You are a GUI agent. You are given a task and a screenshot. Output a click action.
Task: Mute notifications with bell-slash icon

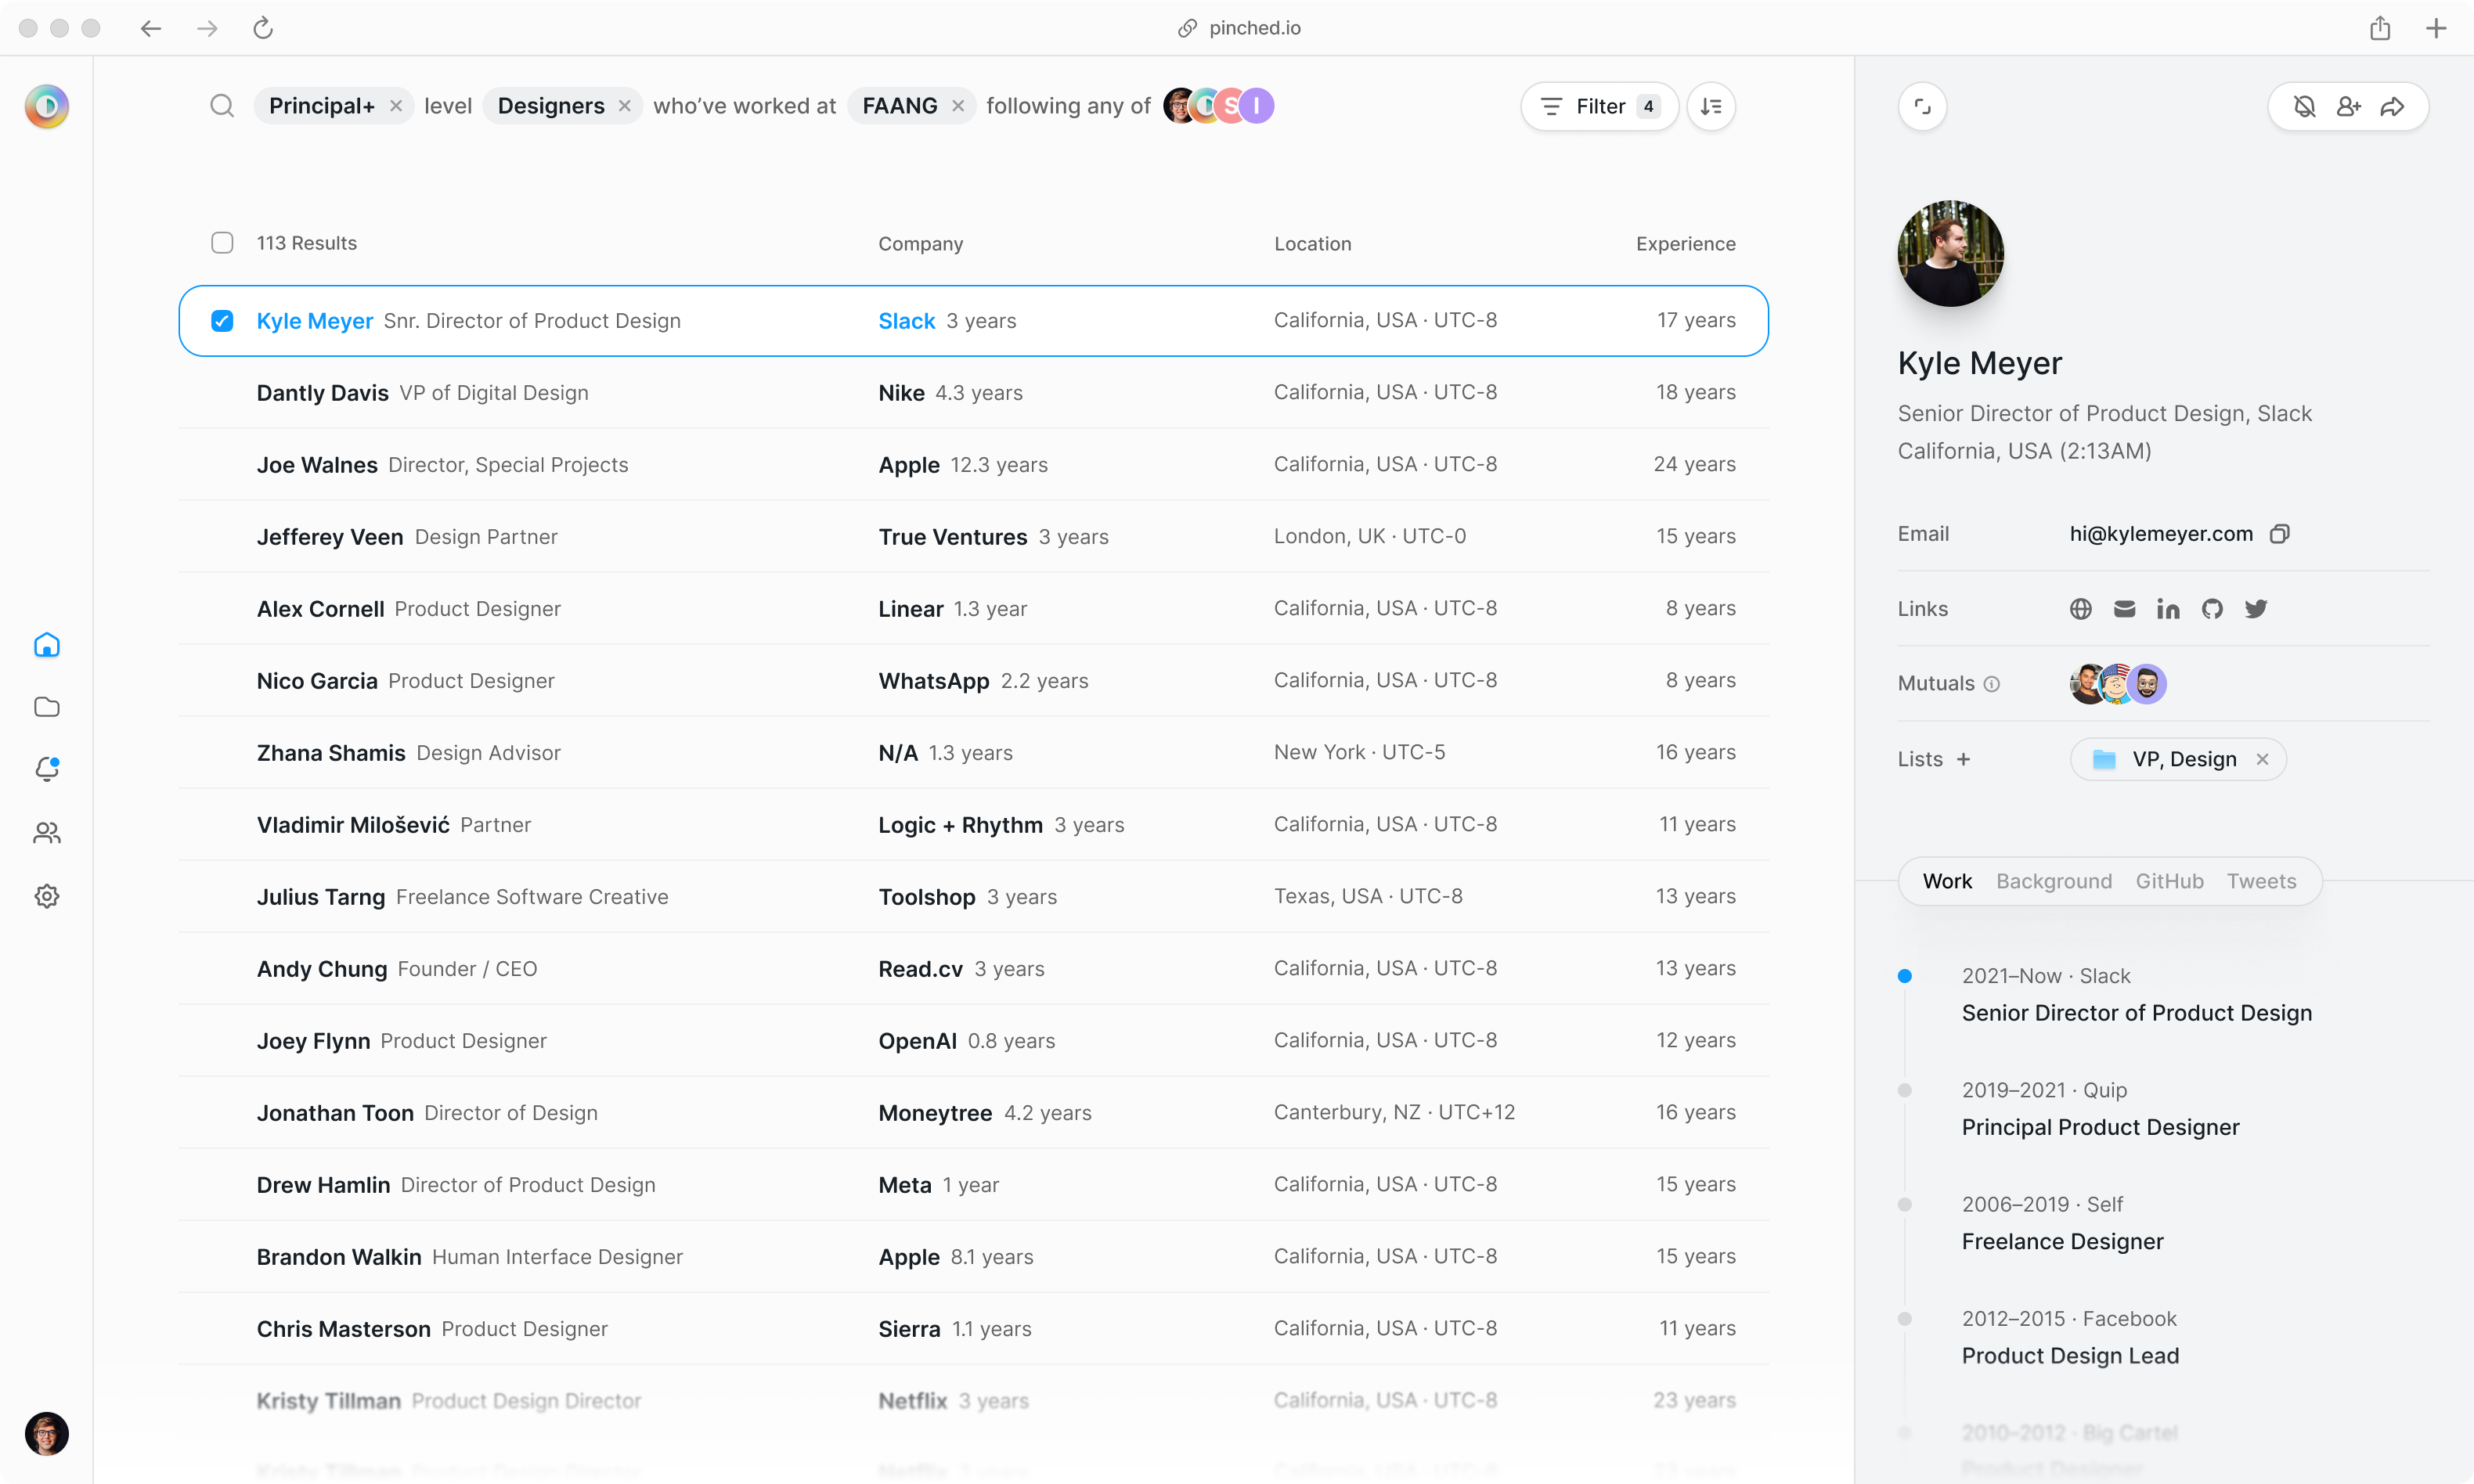(2304, 106)
